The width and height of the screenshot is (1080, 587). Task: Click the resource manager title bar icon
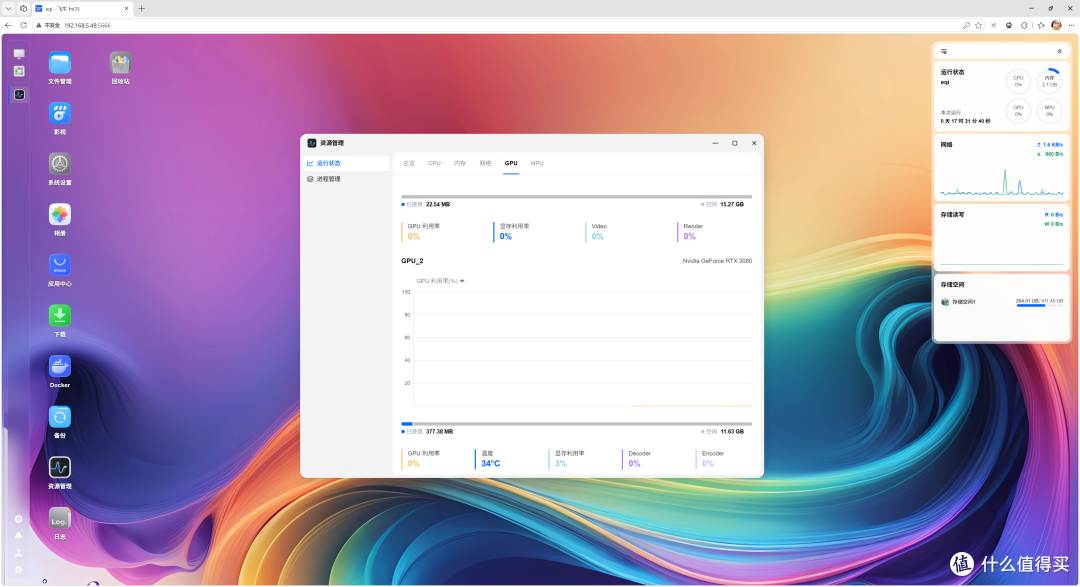click(x=311, y=143)
